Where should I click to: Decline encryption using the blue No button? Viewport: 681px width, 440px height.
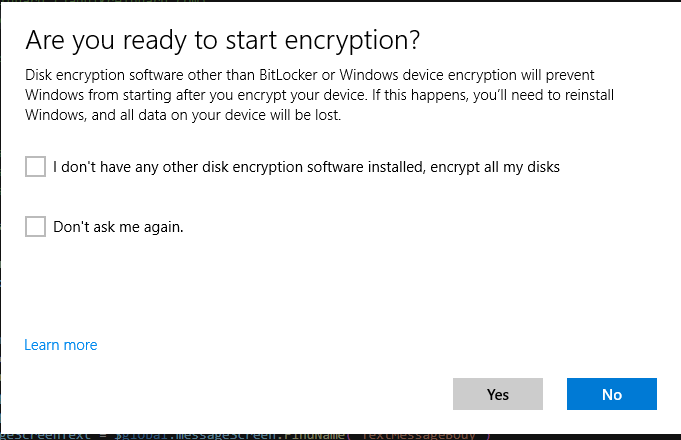point(612,394)
